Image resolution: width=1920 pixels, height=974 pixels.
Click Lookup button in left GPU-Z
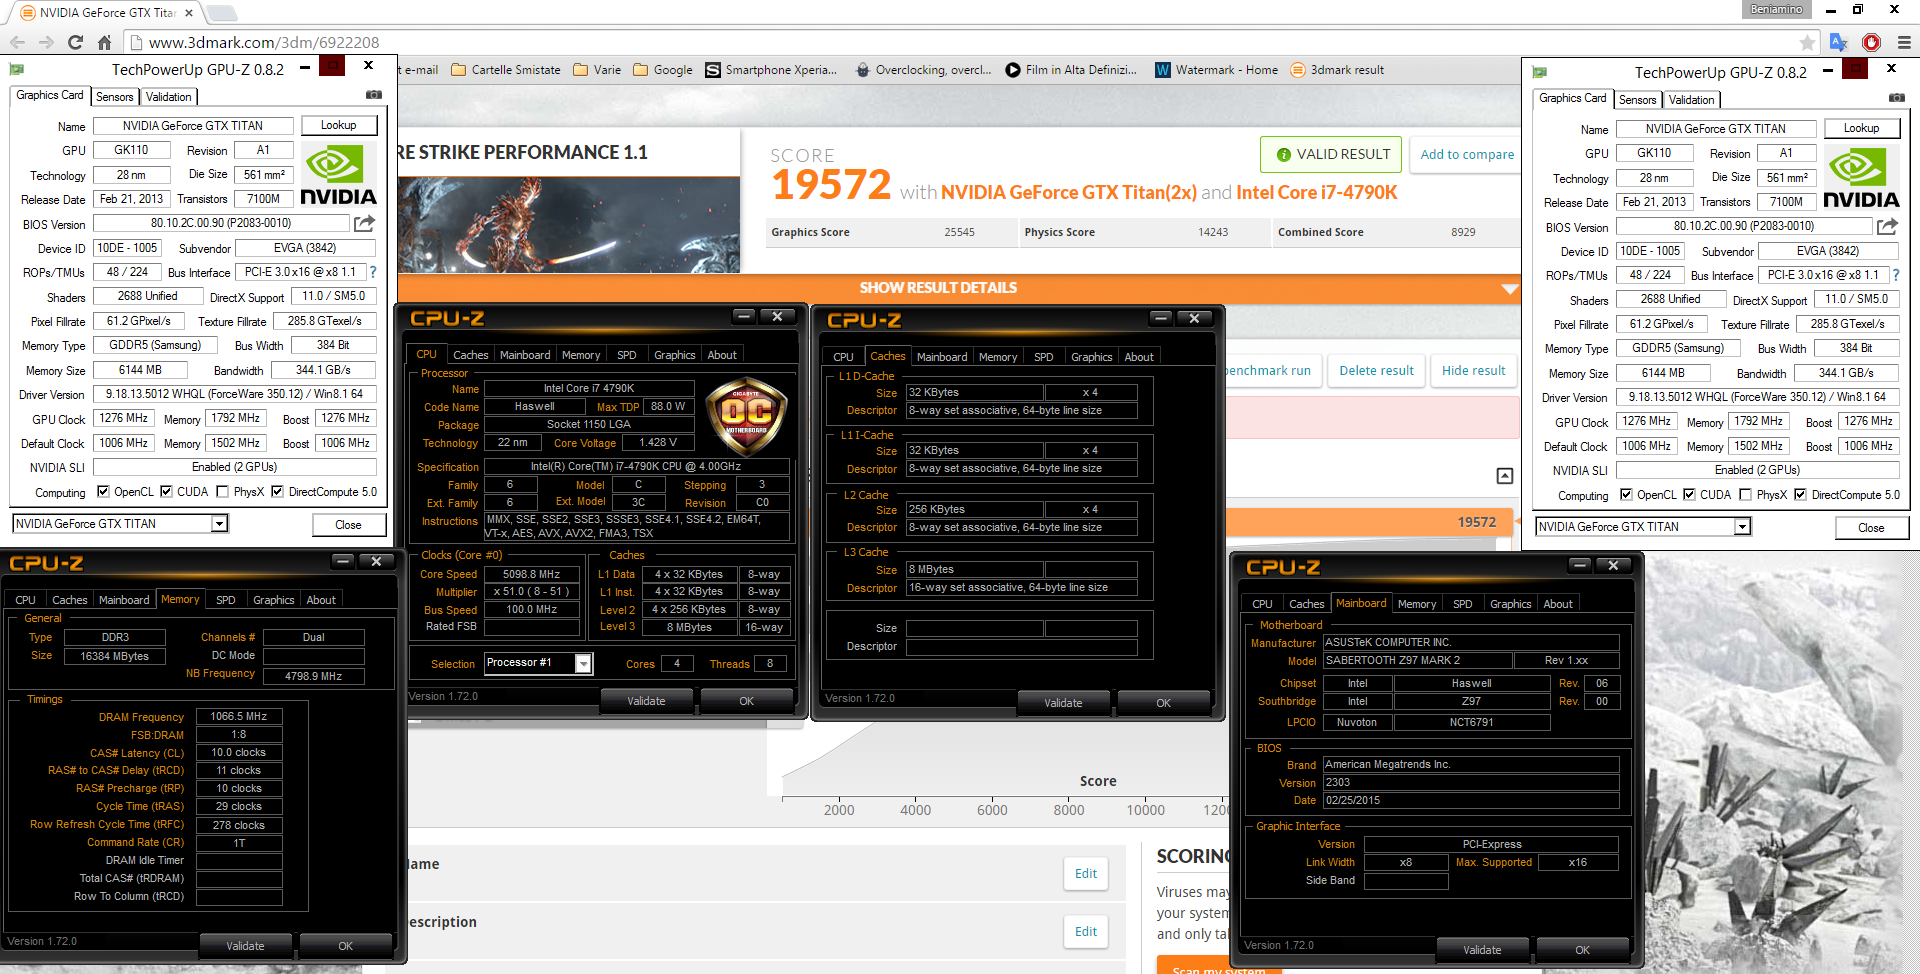(339, 125)
